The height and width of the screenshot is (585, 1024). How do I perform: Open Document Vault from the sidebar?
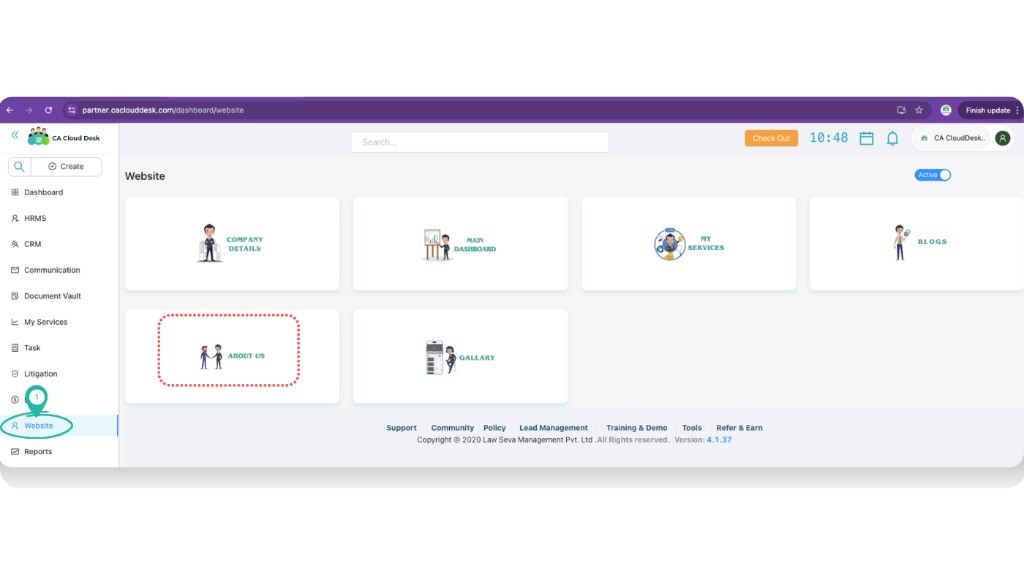15,295
